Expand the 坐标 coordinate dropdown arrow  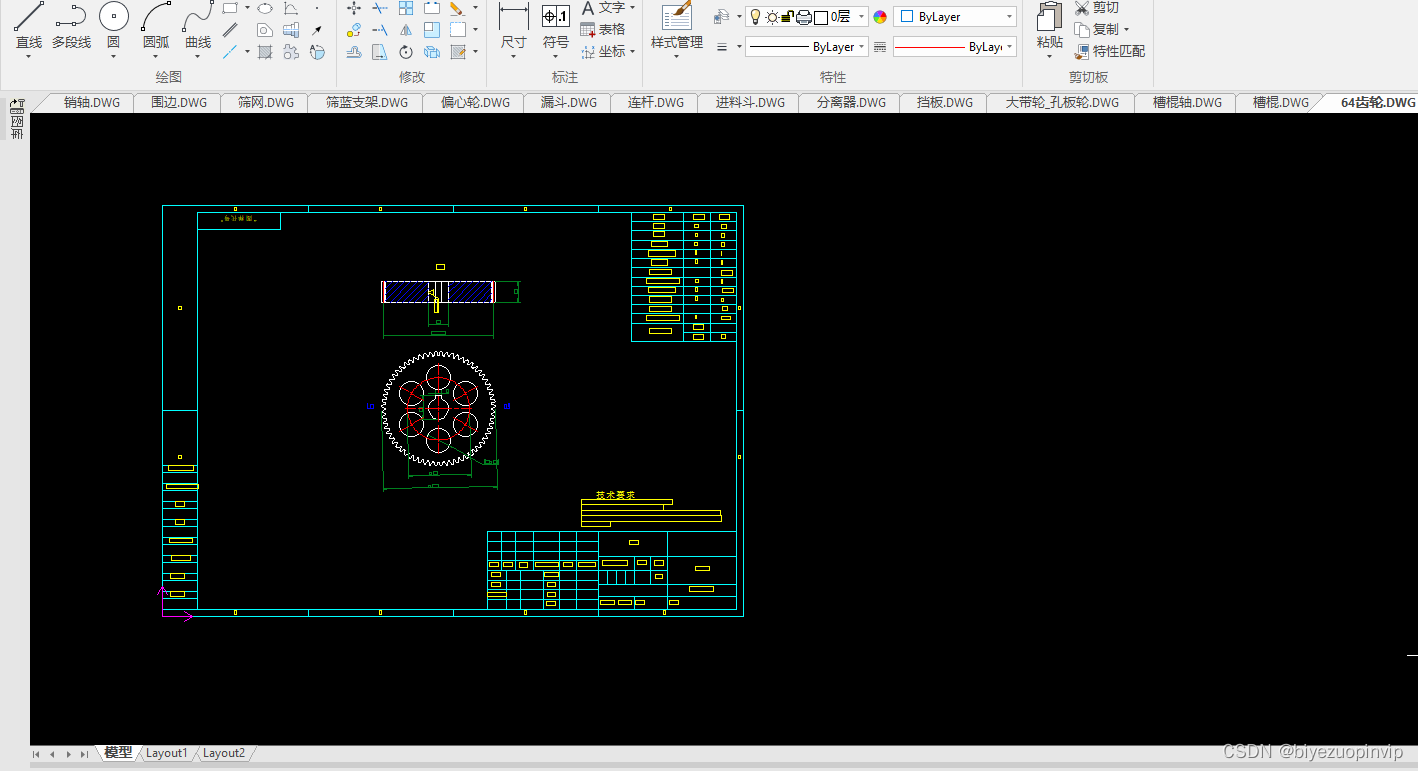(633, 51)
